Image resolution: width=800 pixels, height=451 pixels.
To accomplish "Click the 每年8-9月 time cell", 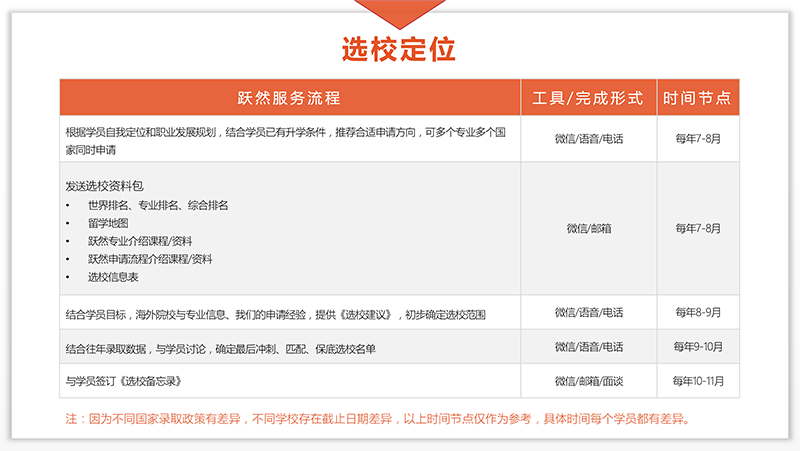I will click(x=698, y=312).
